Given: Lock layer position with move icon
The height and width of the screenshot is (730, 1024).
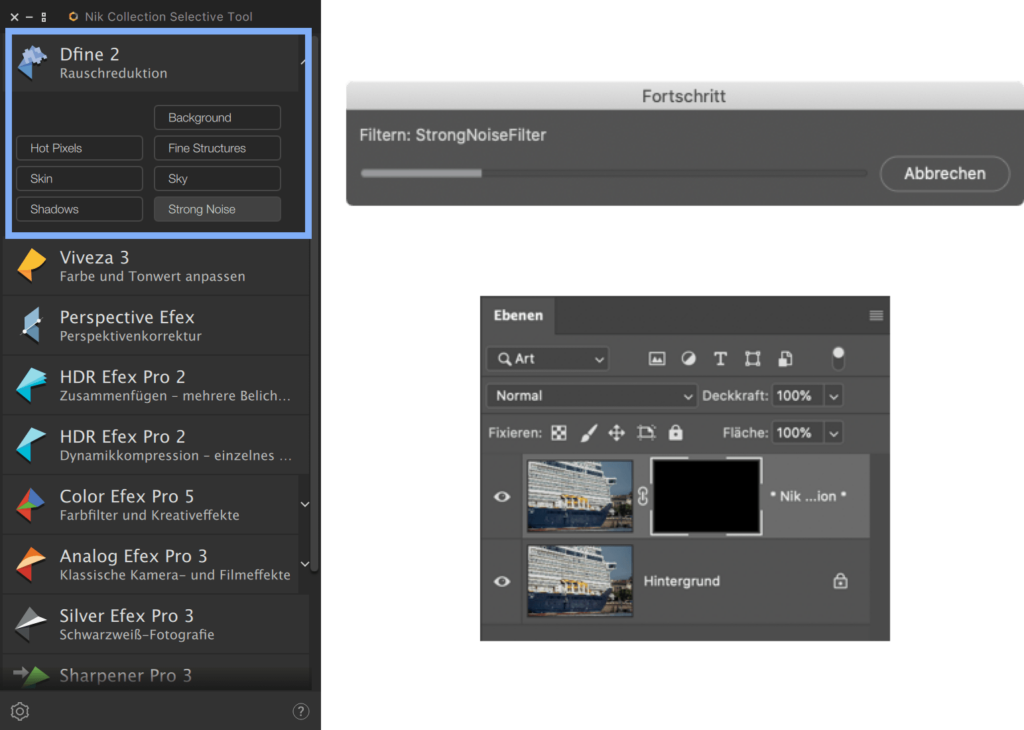Looking at the screenshot, I should tap(616, 433).
